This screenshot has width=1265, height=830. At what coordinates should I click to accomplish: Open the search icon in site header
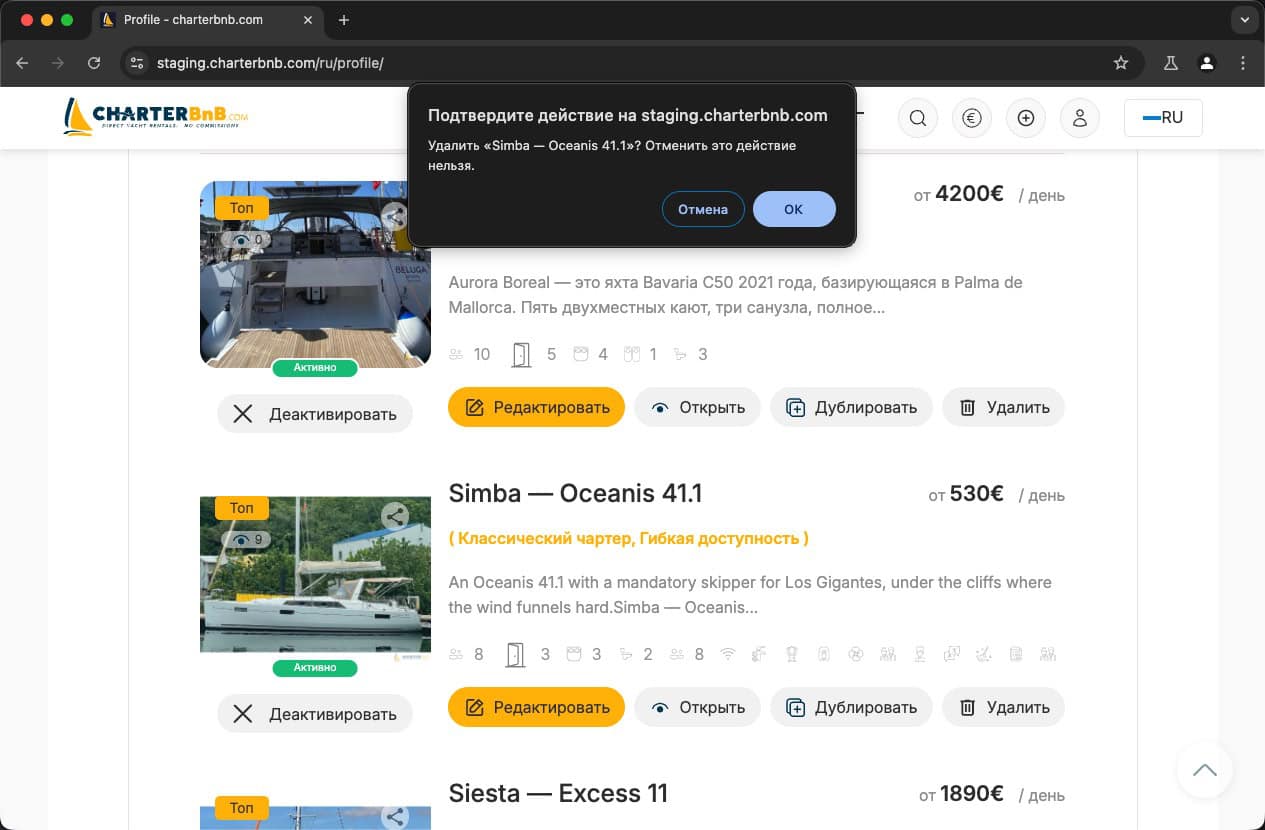tap(917, 118)
